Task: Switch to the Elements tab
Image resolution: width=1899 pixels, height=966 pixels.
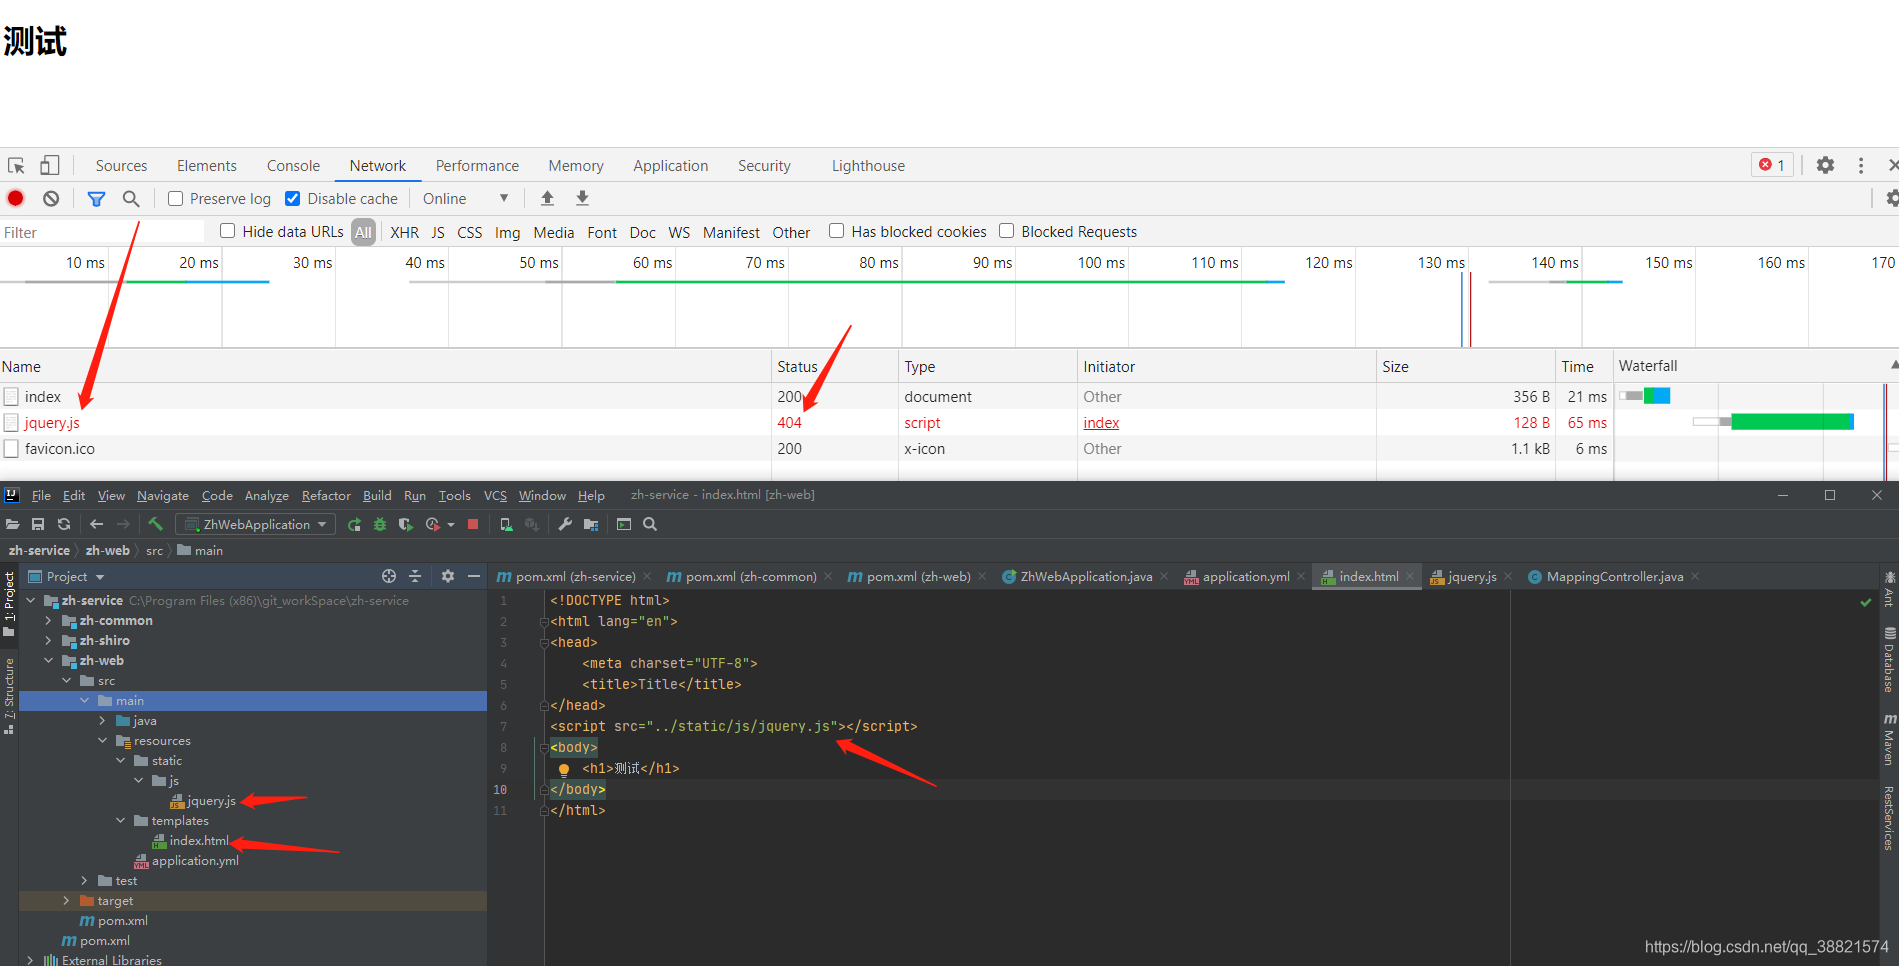Action: [x=207, y=166]
